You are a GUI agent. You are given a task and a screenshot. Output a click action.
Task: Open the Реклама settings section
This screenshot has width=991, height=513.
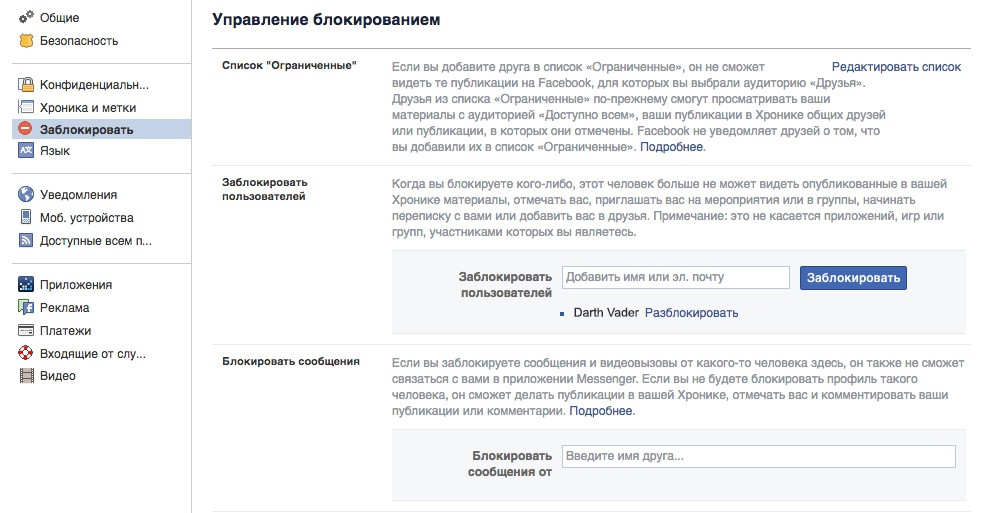(x=64, y=308)
